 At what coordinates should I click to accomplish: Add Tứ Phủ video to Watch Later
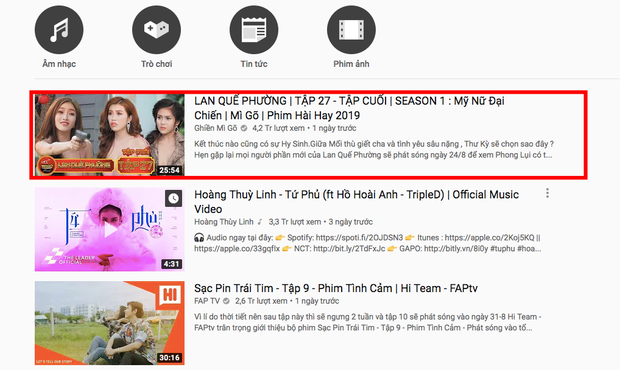click(x=174, y=198)
